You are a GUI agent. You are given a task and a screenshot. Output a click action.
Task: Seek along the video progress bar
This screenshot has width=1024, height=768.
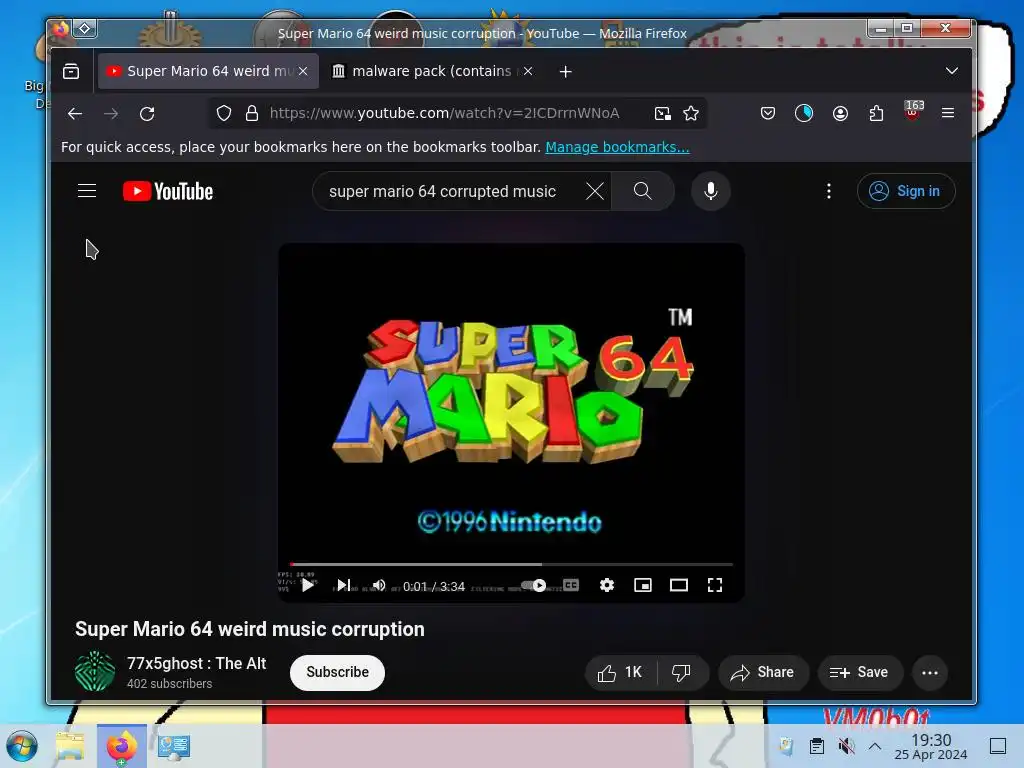pos(511,564)
